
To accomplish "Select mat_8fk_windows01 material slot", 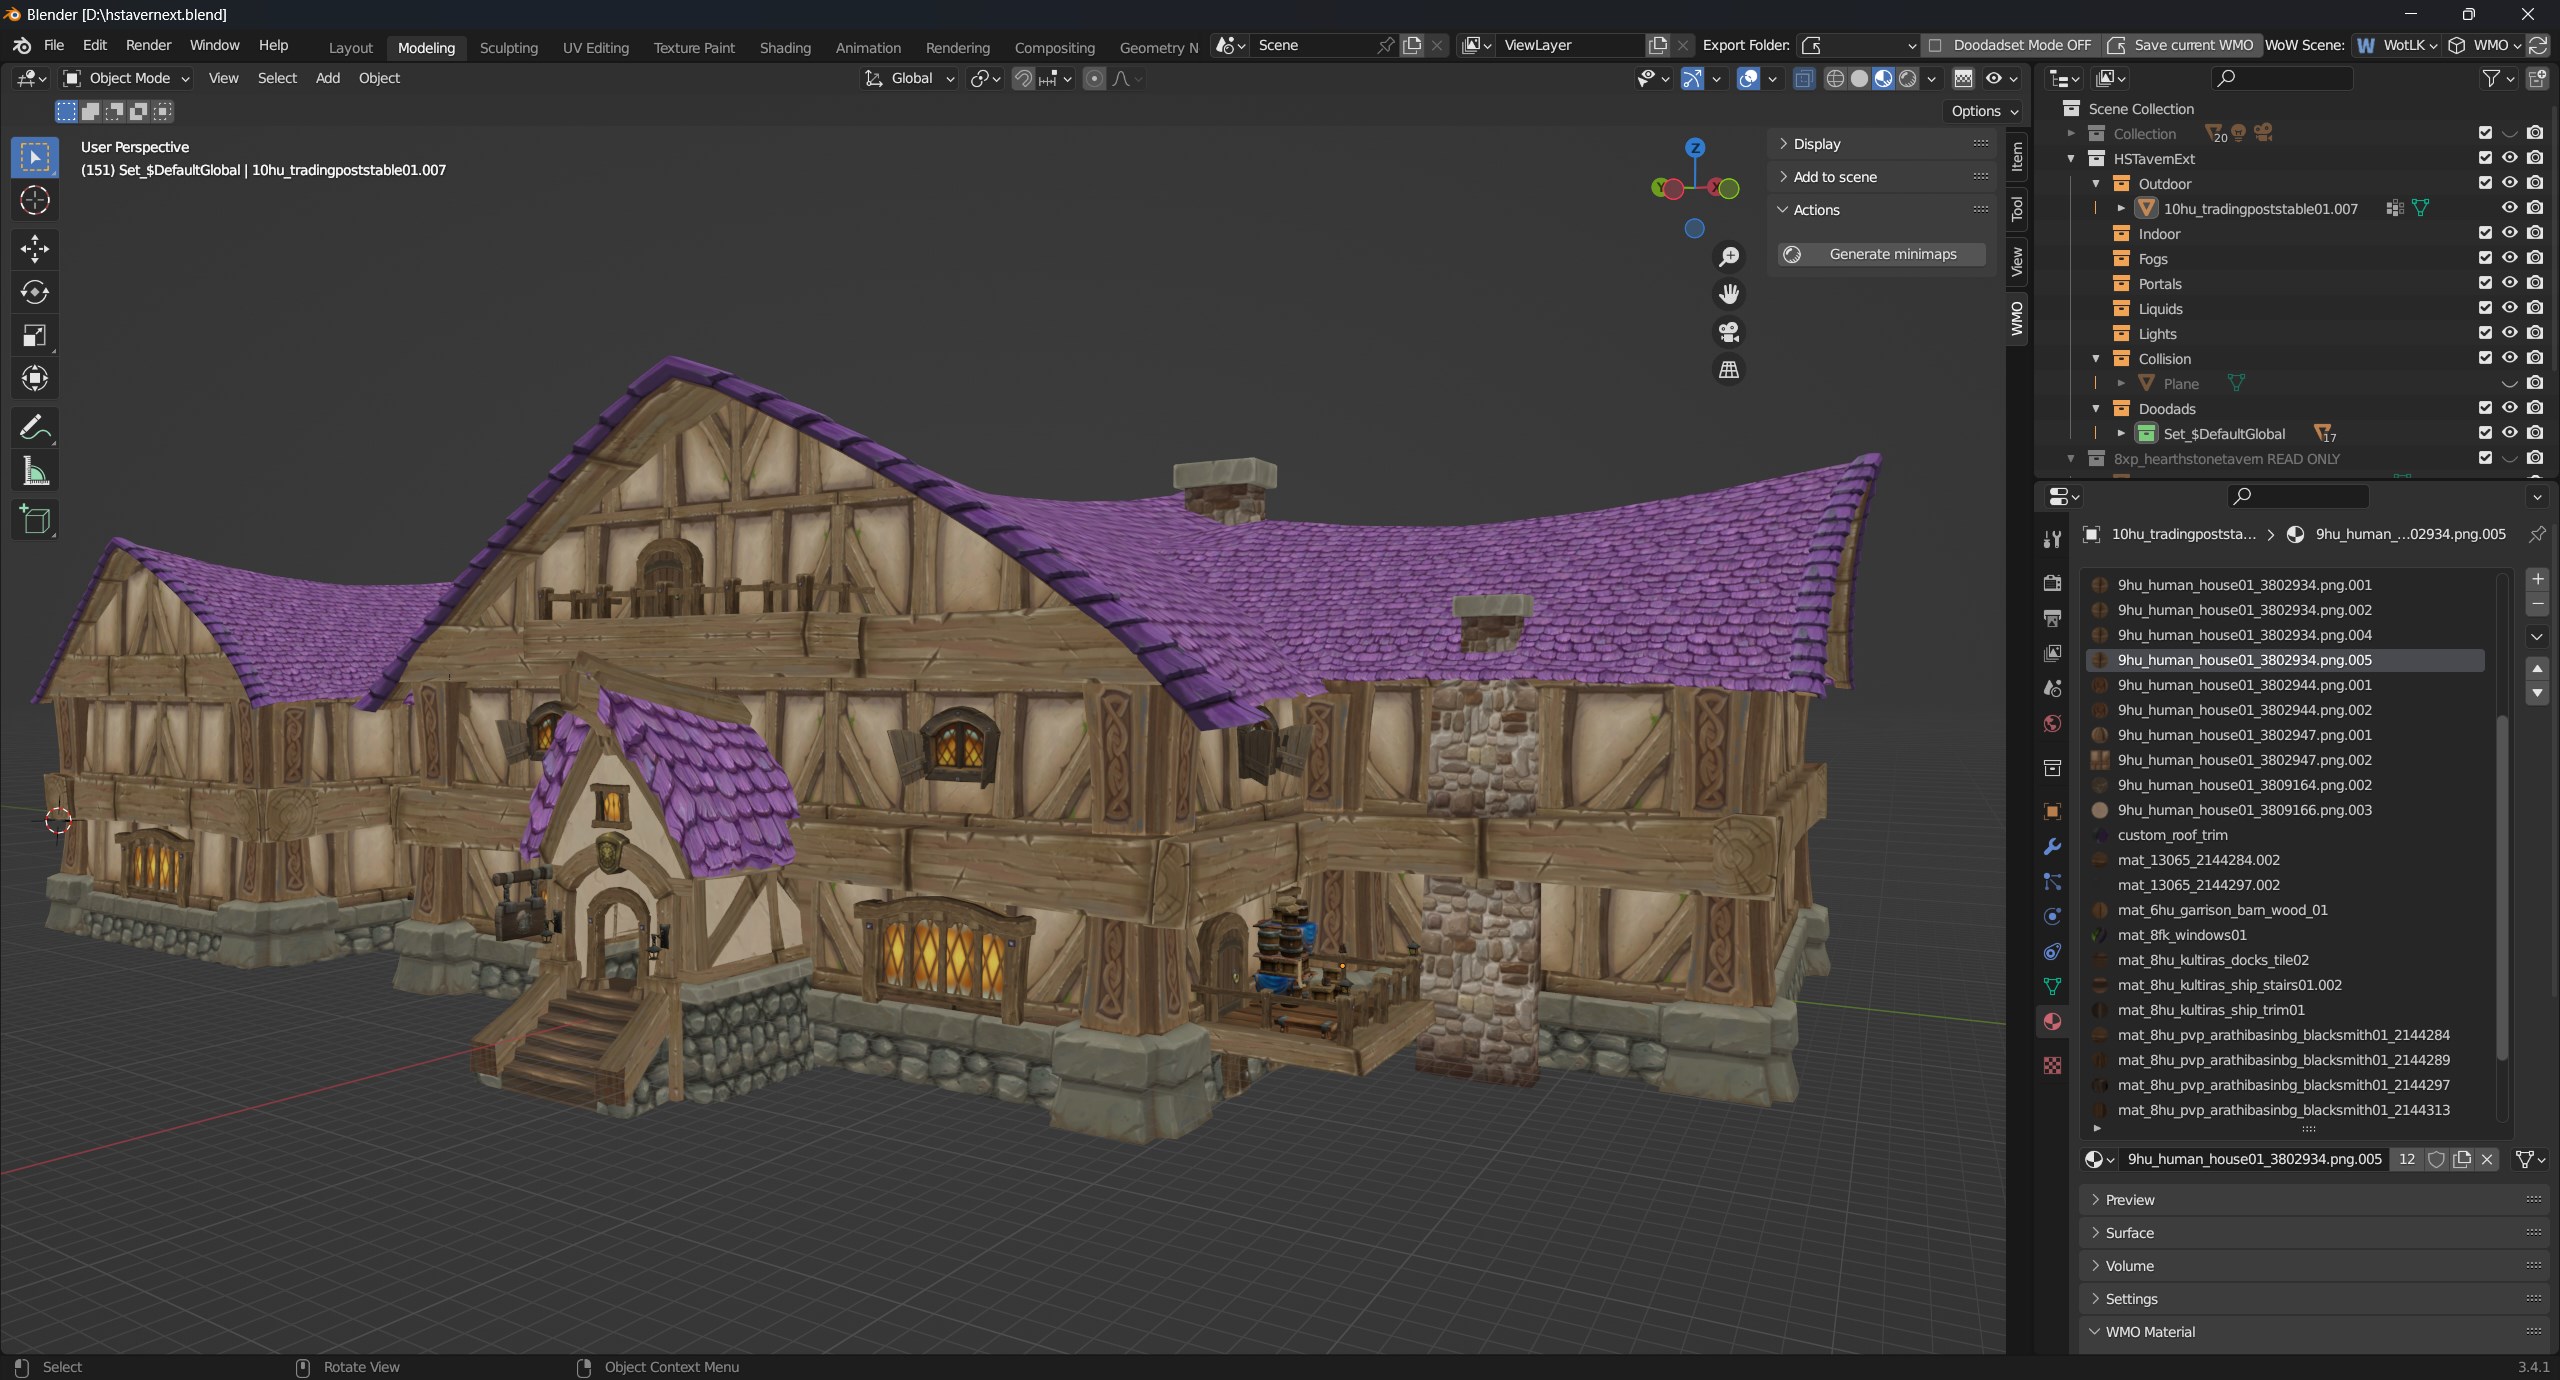I will click(2285, 935).
